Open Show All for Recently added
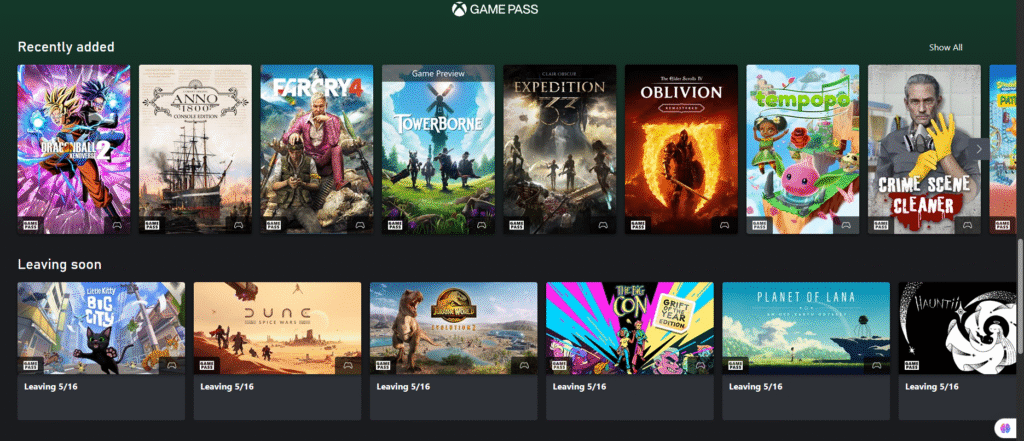The height and width of the screenshot is (441, 1024). tap(946, 48)
